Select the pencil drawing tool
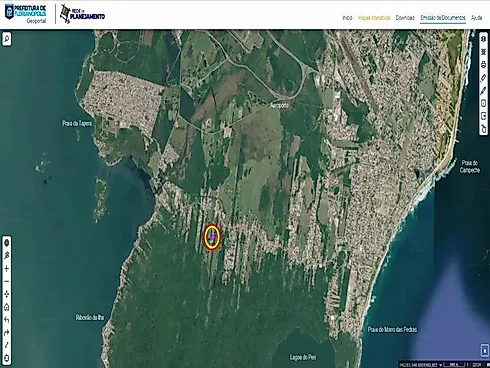This screenshot has height=368, width=490. 484,90
